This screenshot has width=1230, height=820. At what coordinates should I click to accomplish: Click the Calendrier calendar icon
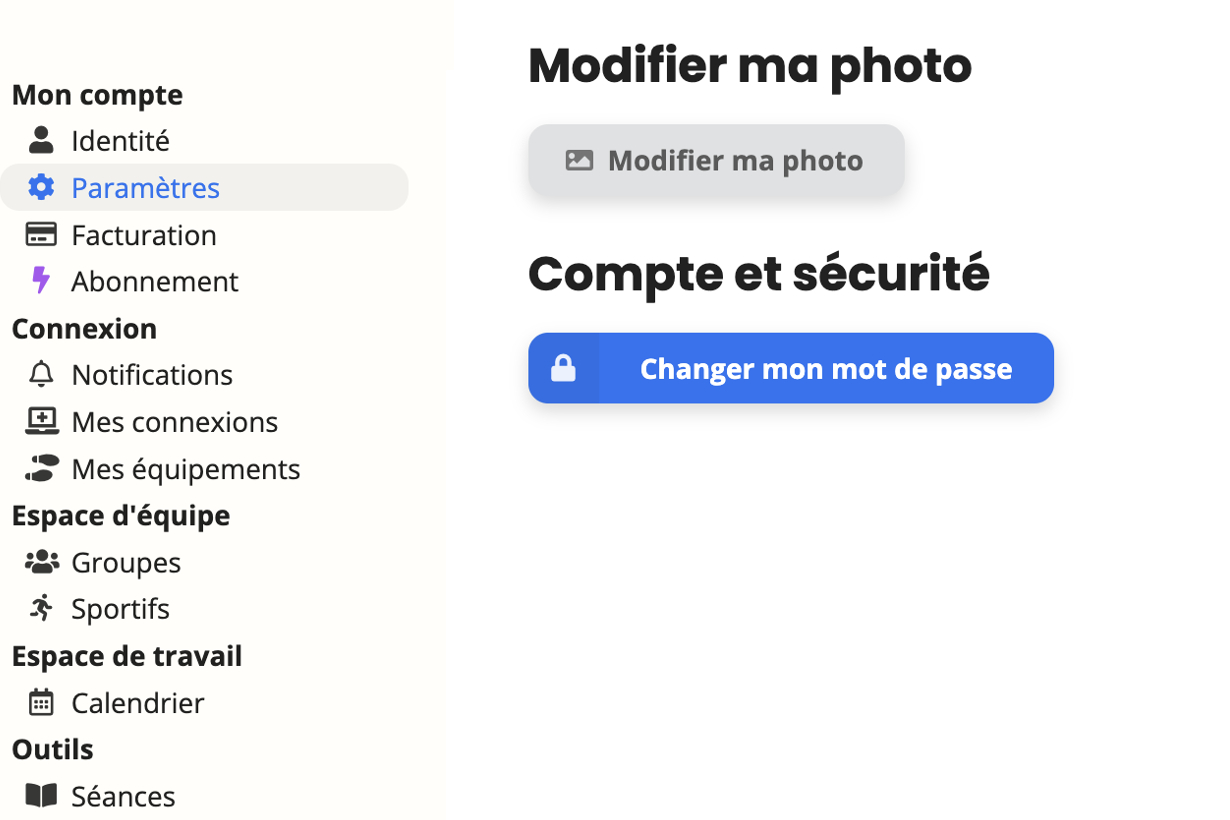(41, 702)
